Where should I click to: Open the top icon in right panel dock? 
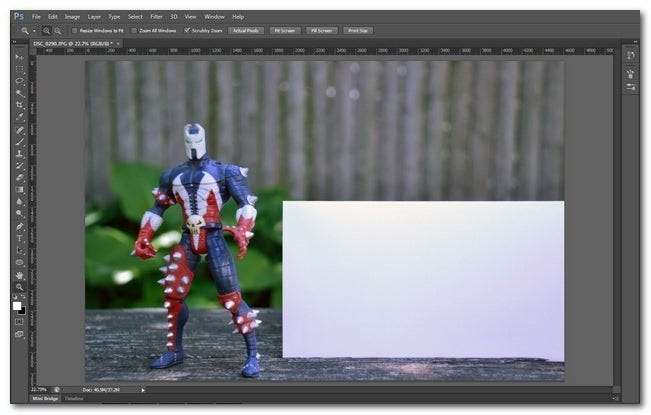tap(630, 55)
